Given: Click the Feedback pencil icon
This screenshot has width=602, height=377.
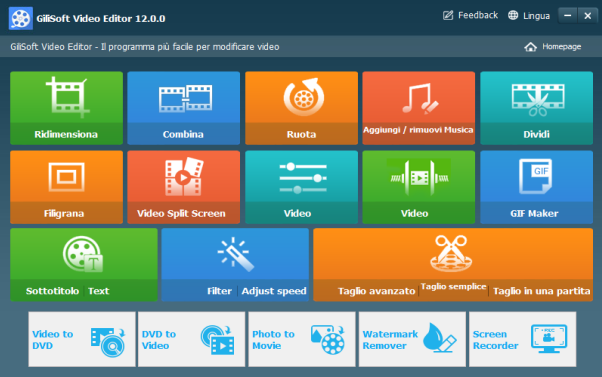Looking at the screenshot, I should pos(448,15).
